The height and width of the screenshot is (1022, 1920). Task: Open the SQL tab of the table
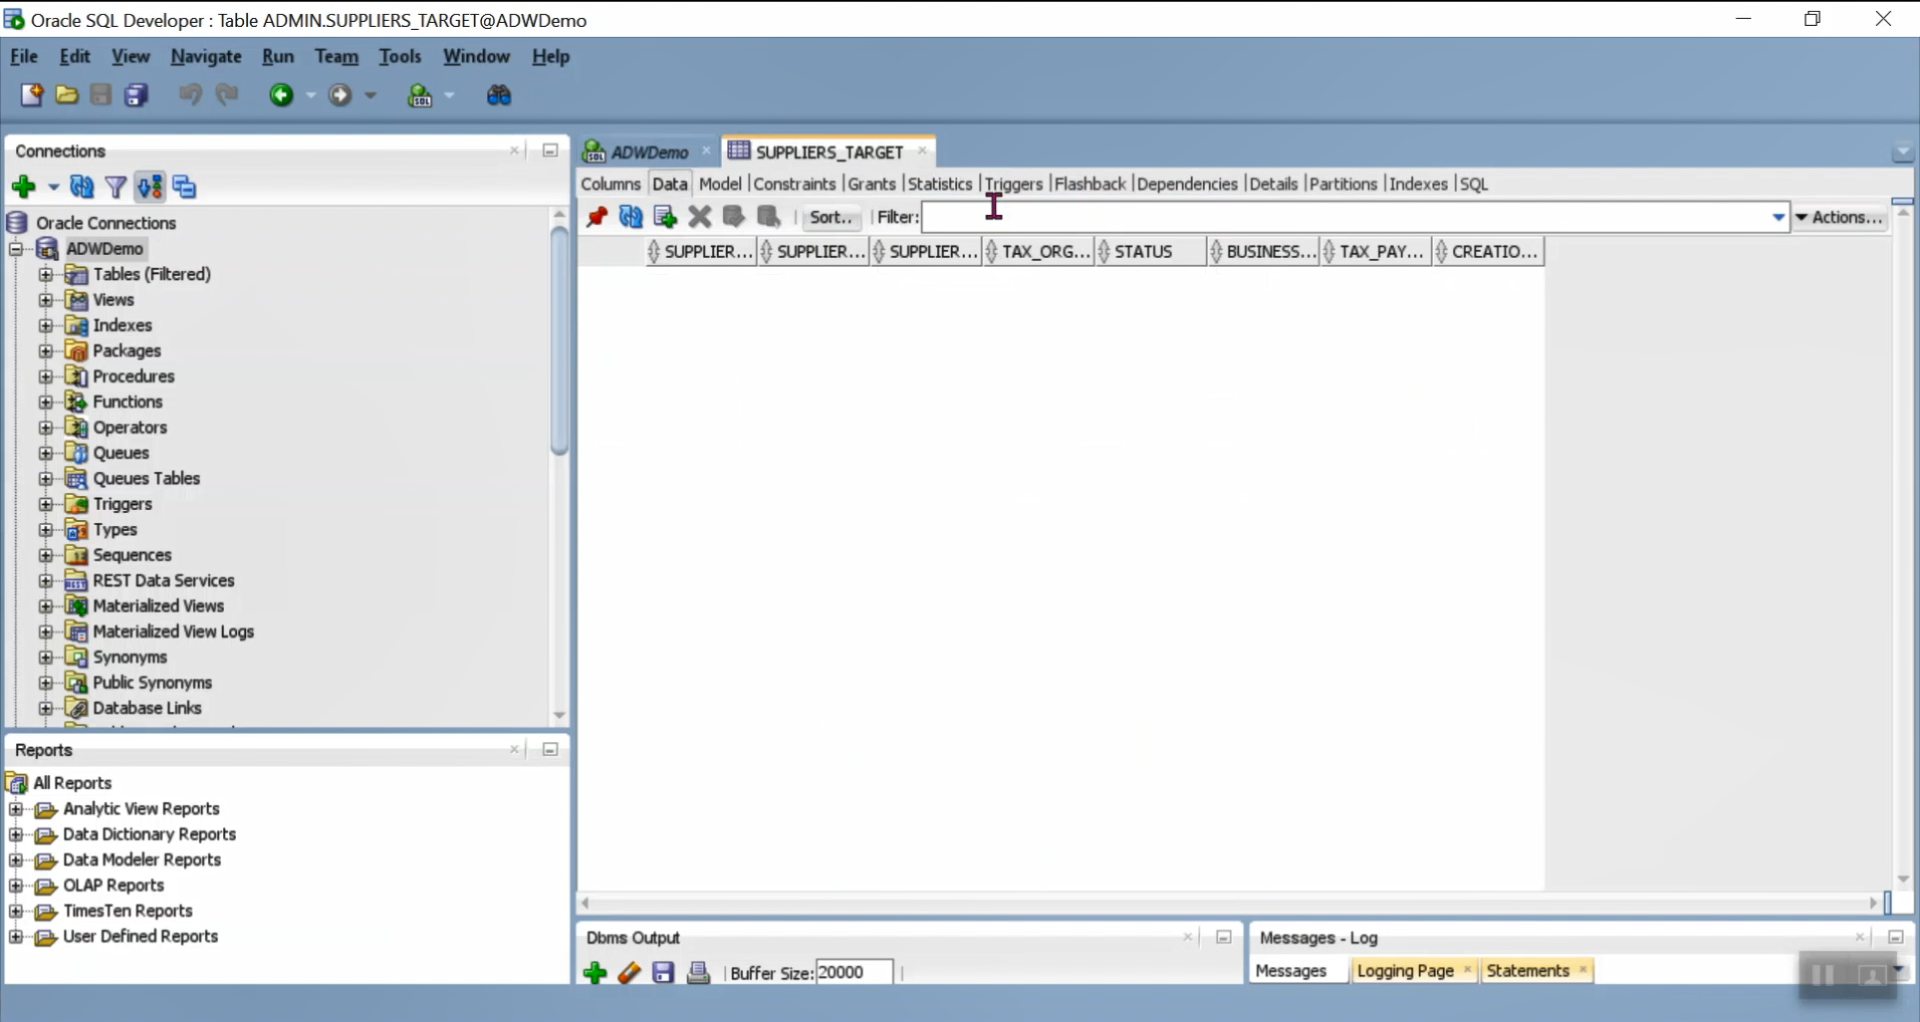tap(1474, 184)
